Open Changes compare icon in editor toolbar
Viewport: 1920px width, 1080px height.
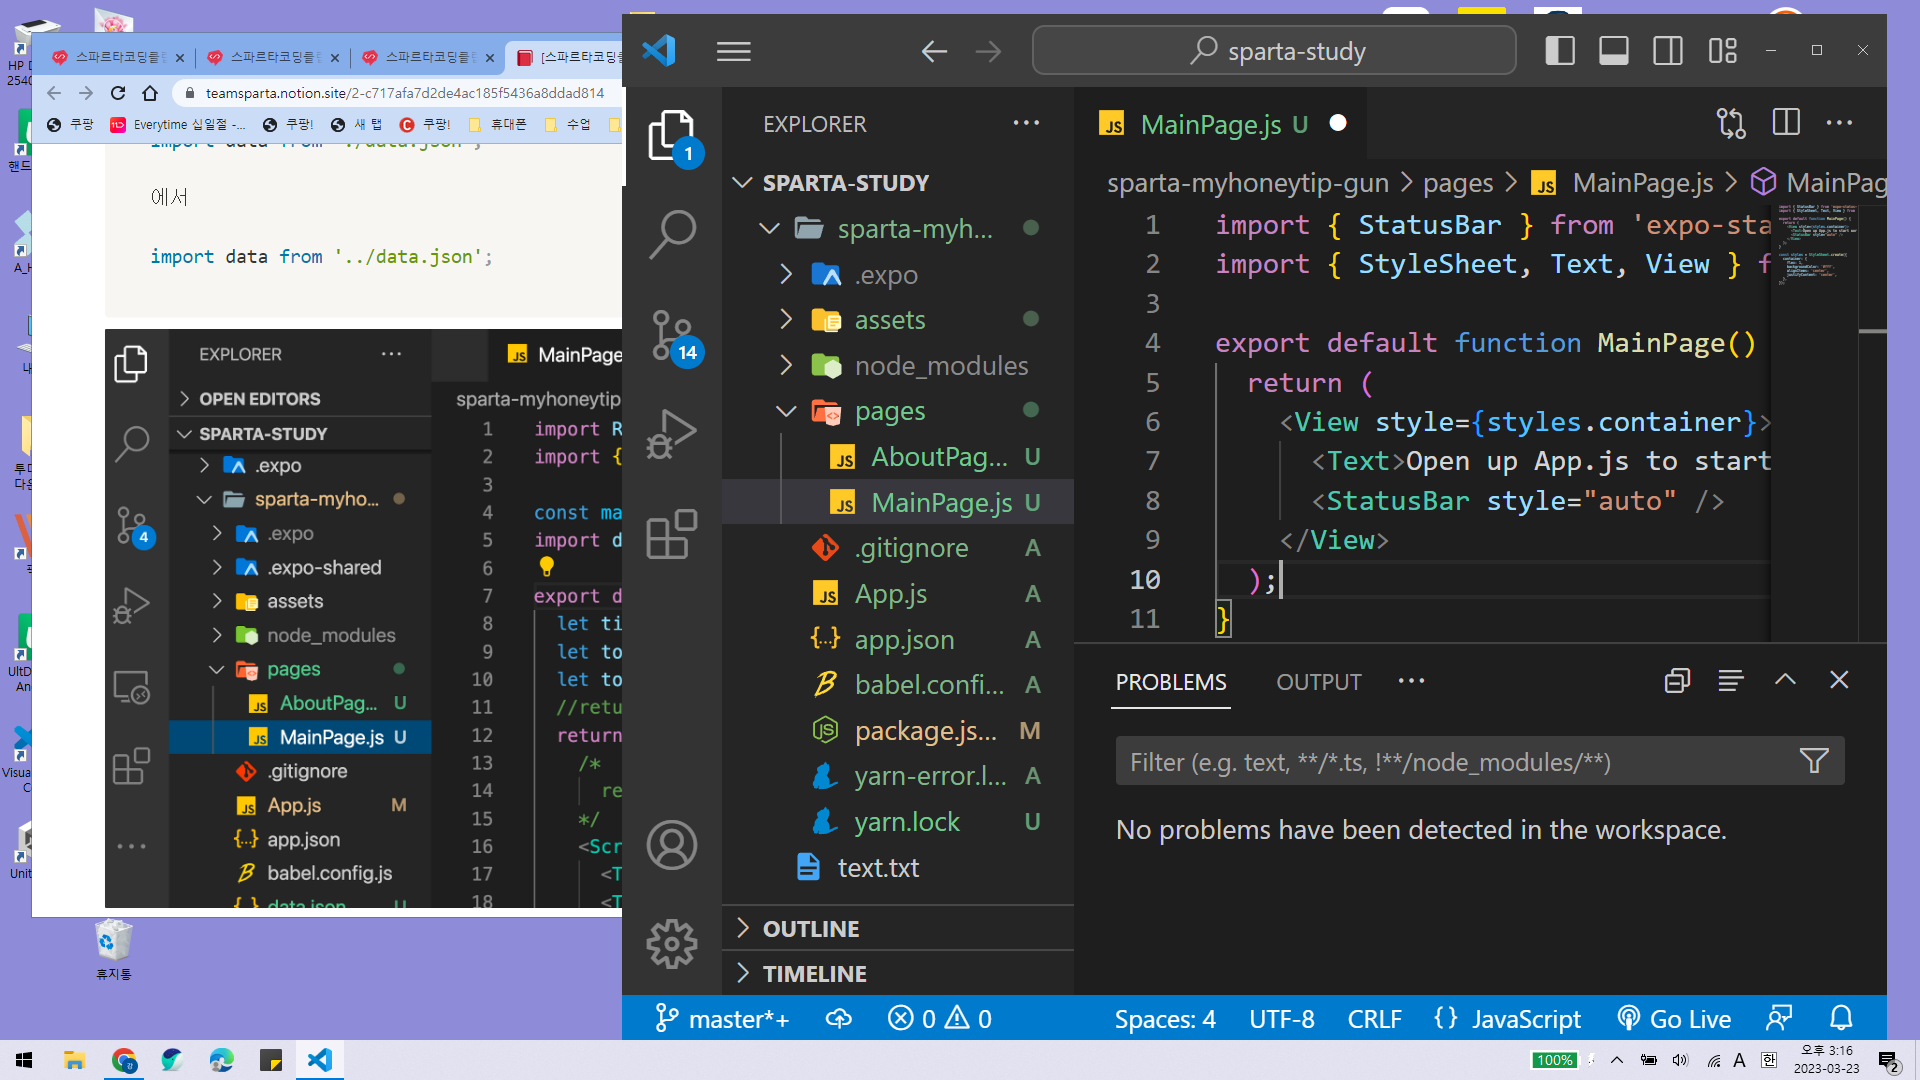coord(1731,123)
